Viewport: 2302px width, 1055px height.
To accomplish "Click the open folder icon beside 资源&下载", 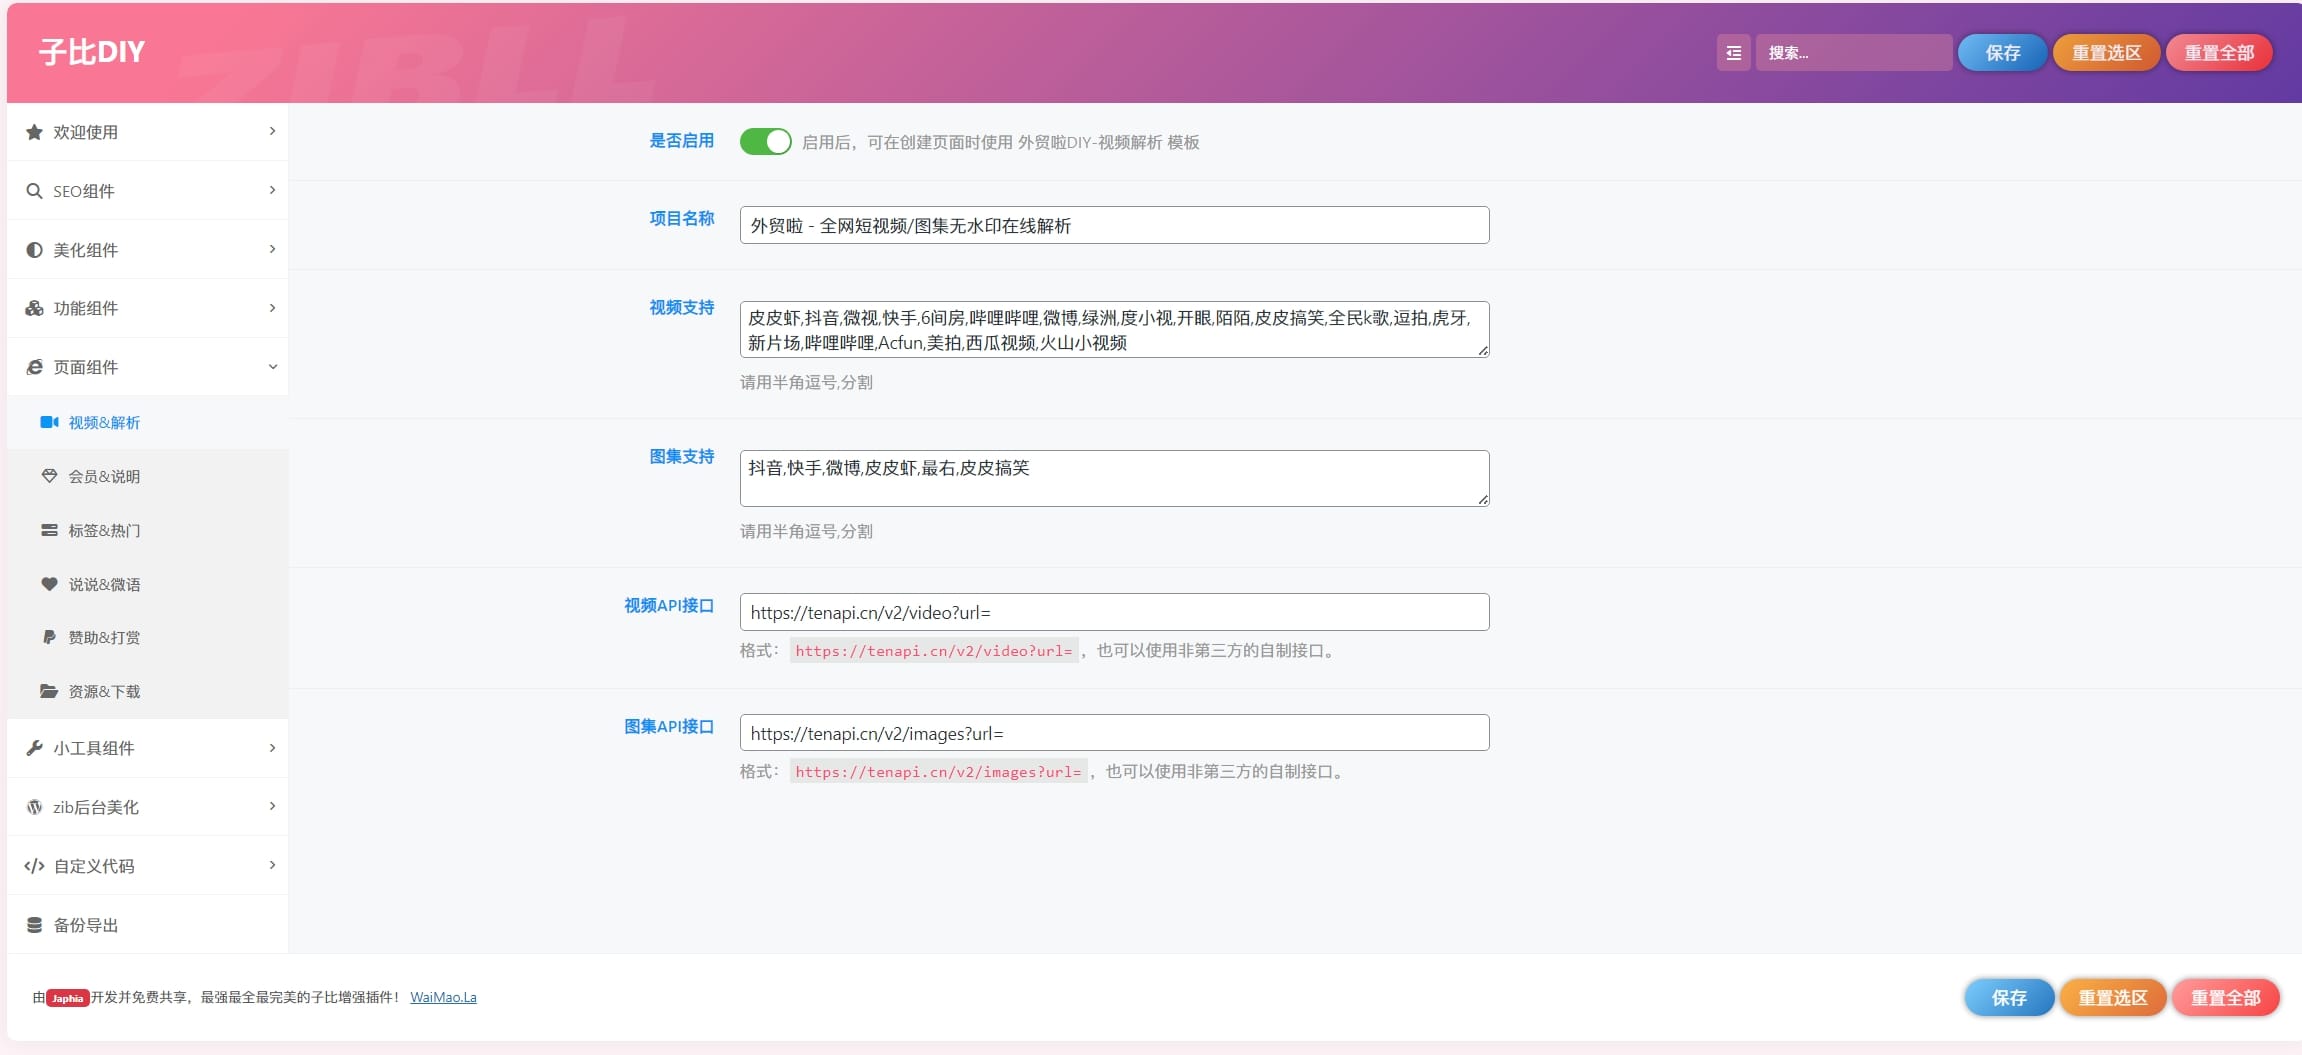I will [49, 691].
